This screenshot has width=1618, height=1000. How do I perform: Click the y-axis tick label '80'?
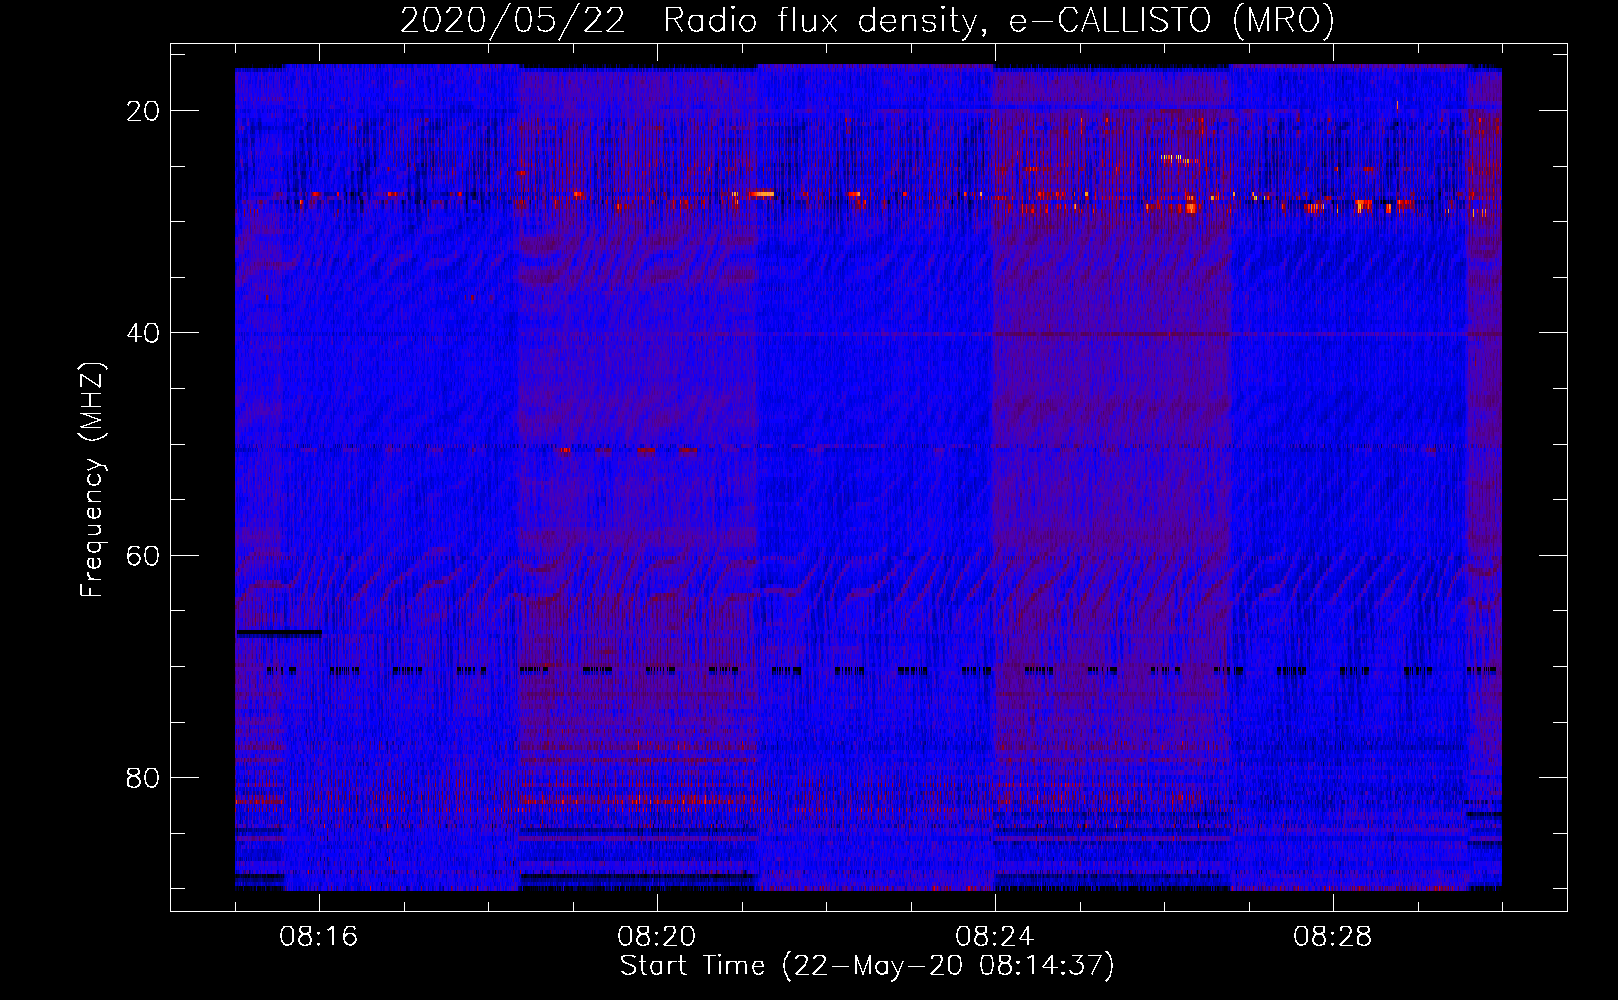click(144, 777)
